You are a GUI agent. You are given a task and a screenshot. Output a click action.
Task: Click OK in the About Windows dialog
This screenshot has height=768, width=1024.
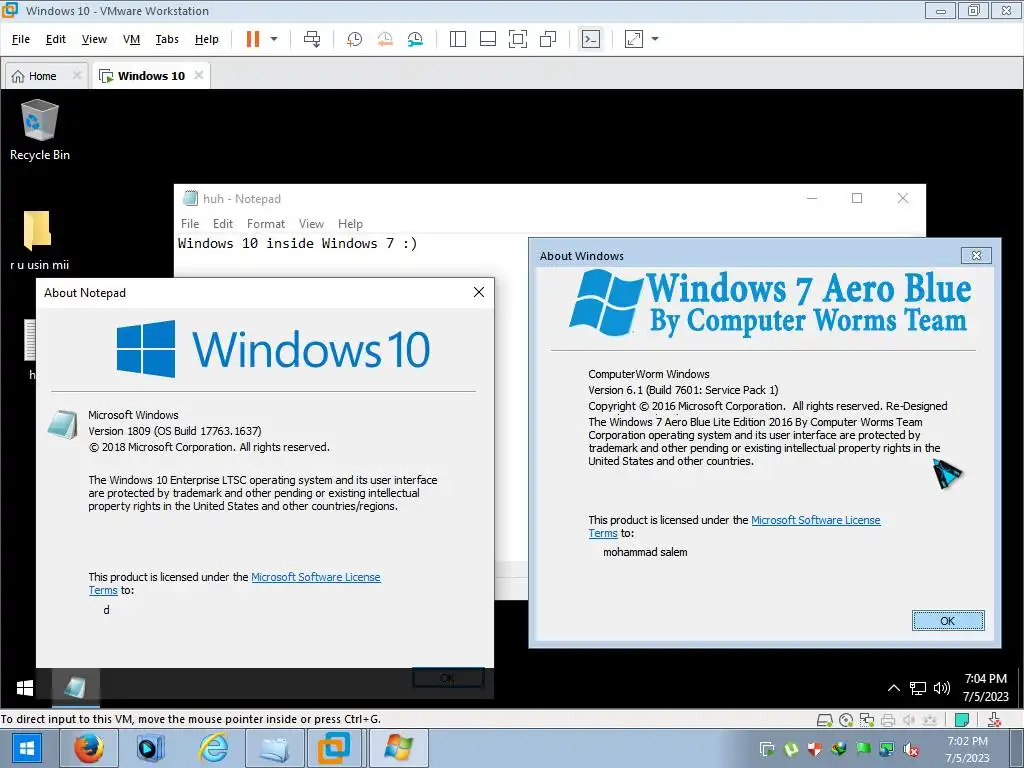point(948,620)
